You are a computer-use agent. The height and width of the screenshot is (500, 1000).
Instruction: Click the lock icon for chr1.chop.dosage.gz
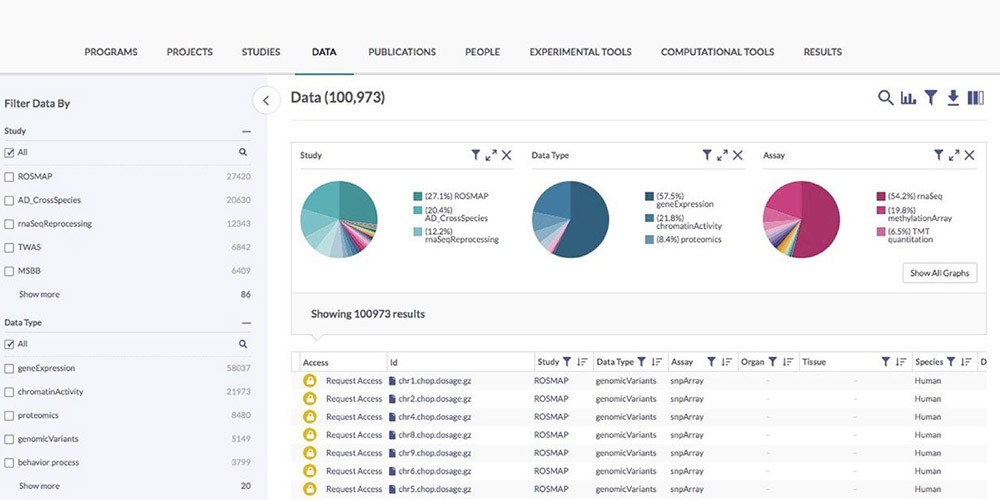coord(310,381)
